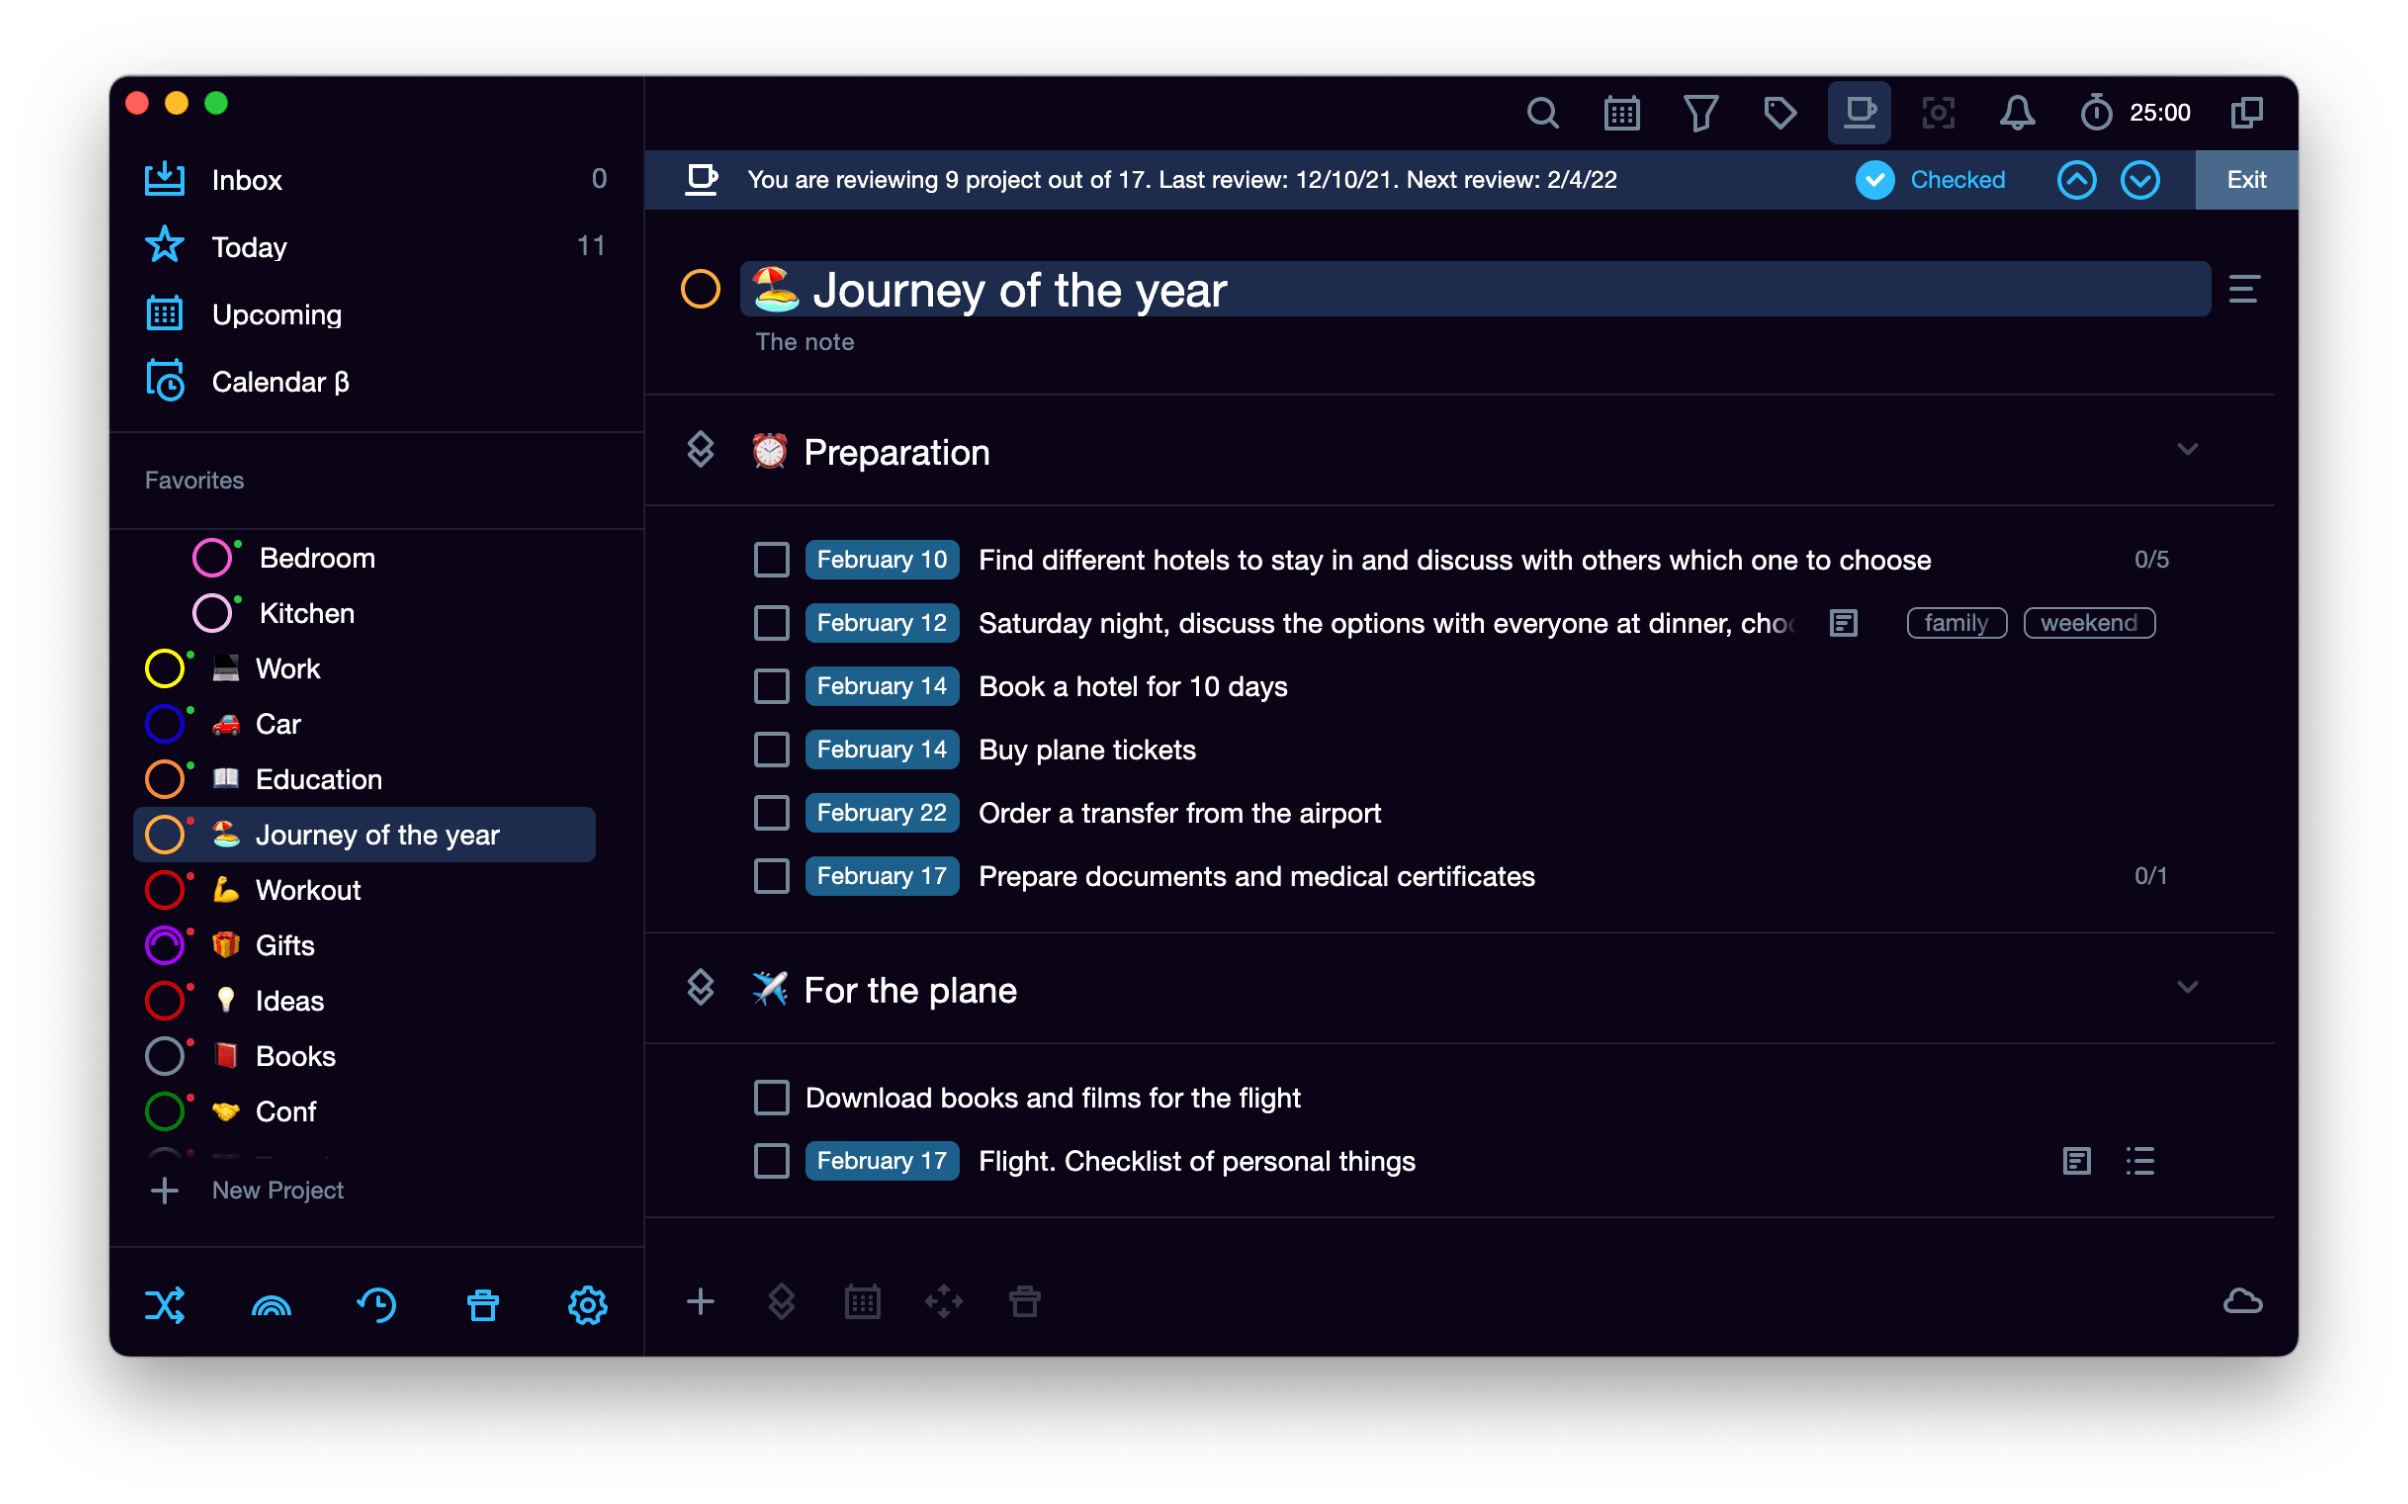Open the Upcoming view
2408x1504 pixels.
pyautogui.click(x=276, y=313)
